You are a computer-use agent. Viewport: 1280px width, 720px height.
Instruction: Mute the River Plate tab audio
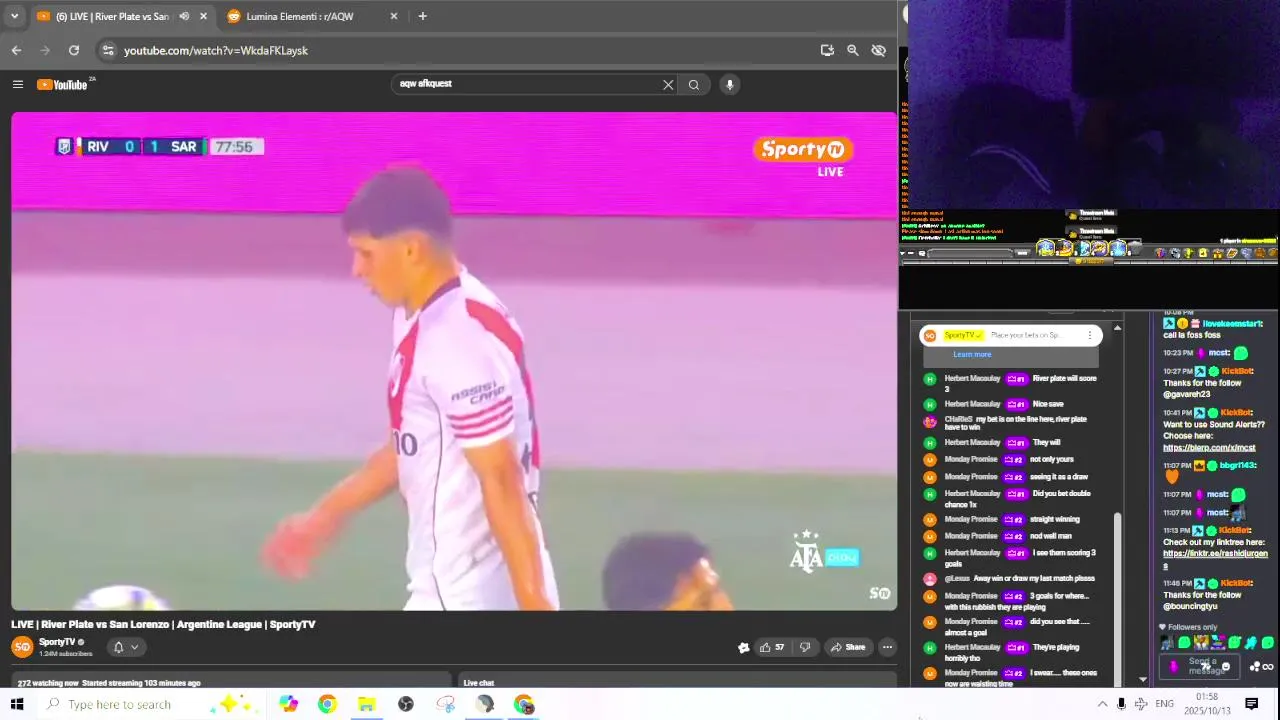(x=184, y=16)
